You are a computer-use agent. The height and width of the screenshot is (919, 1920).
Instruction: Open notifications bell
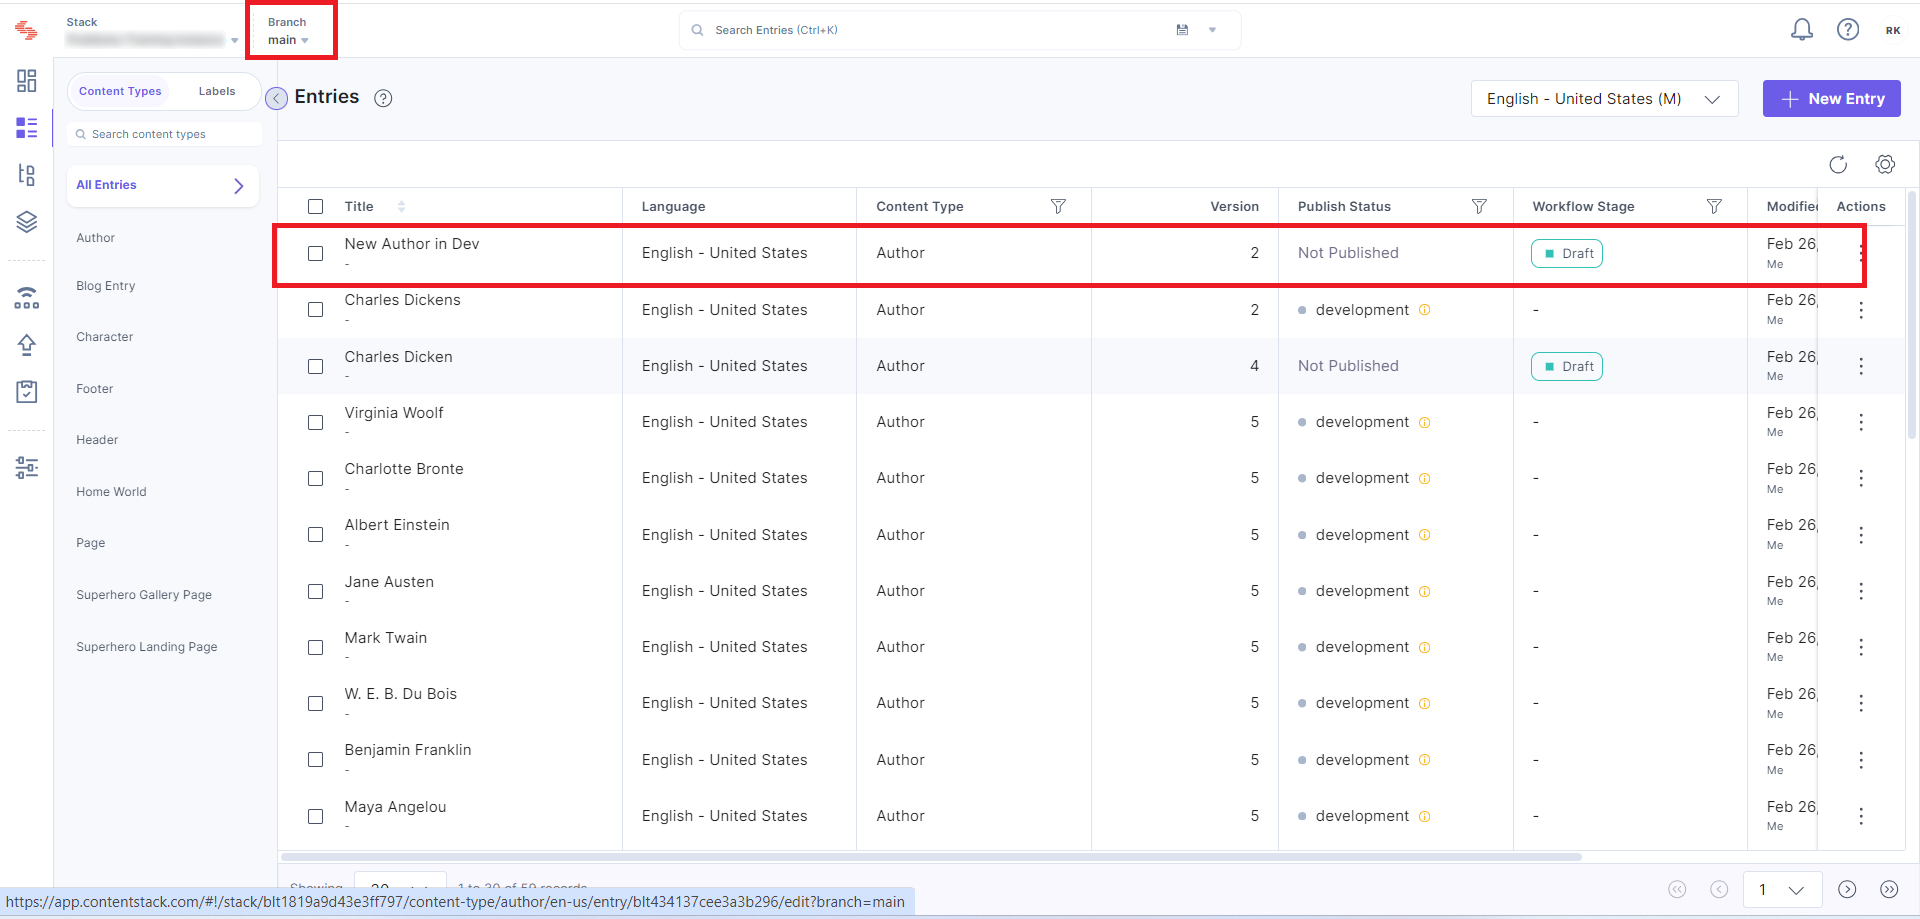1801,30
